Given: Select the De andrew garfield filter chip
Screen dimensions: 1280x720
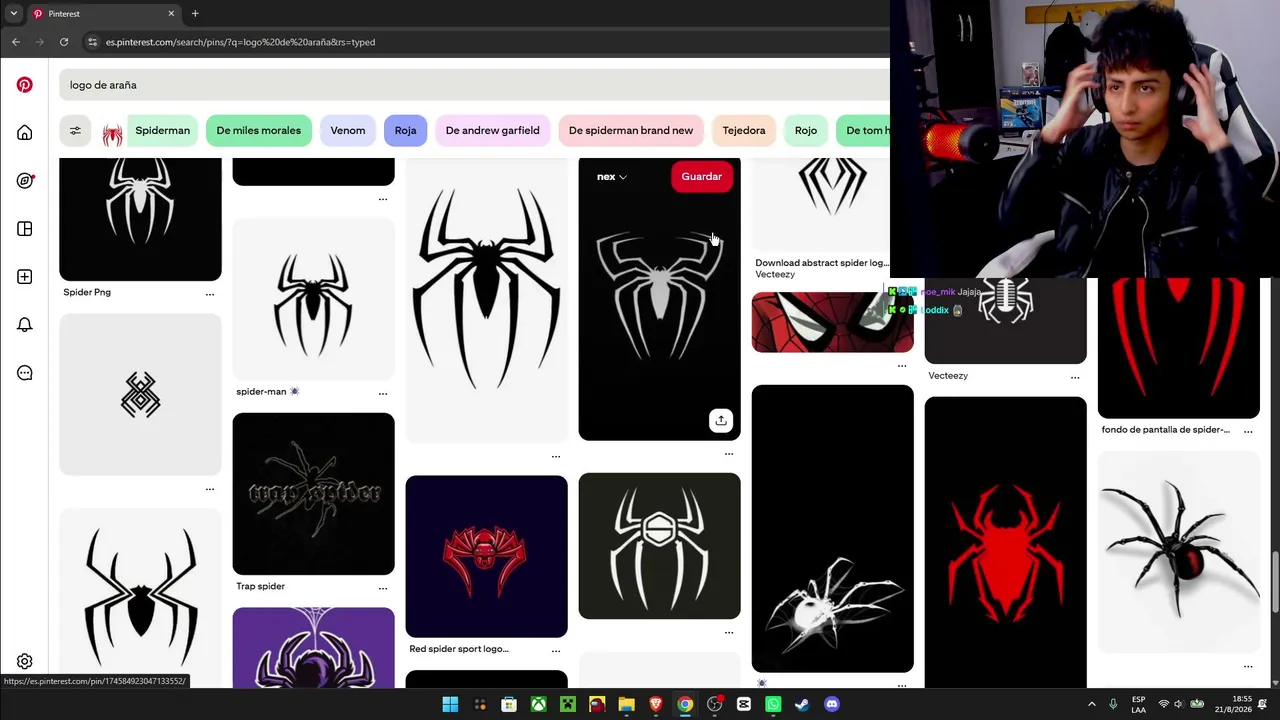Looking at the screenshot, I should coord(492,130).
